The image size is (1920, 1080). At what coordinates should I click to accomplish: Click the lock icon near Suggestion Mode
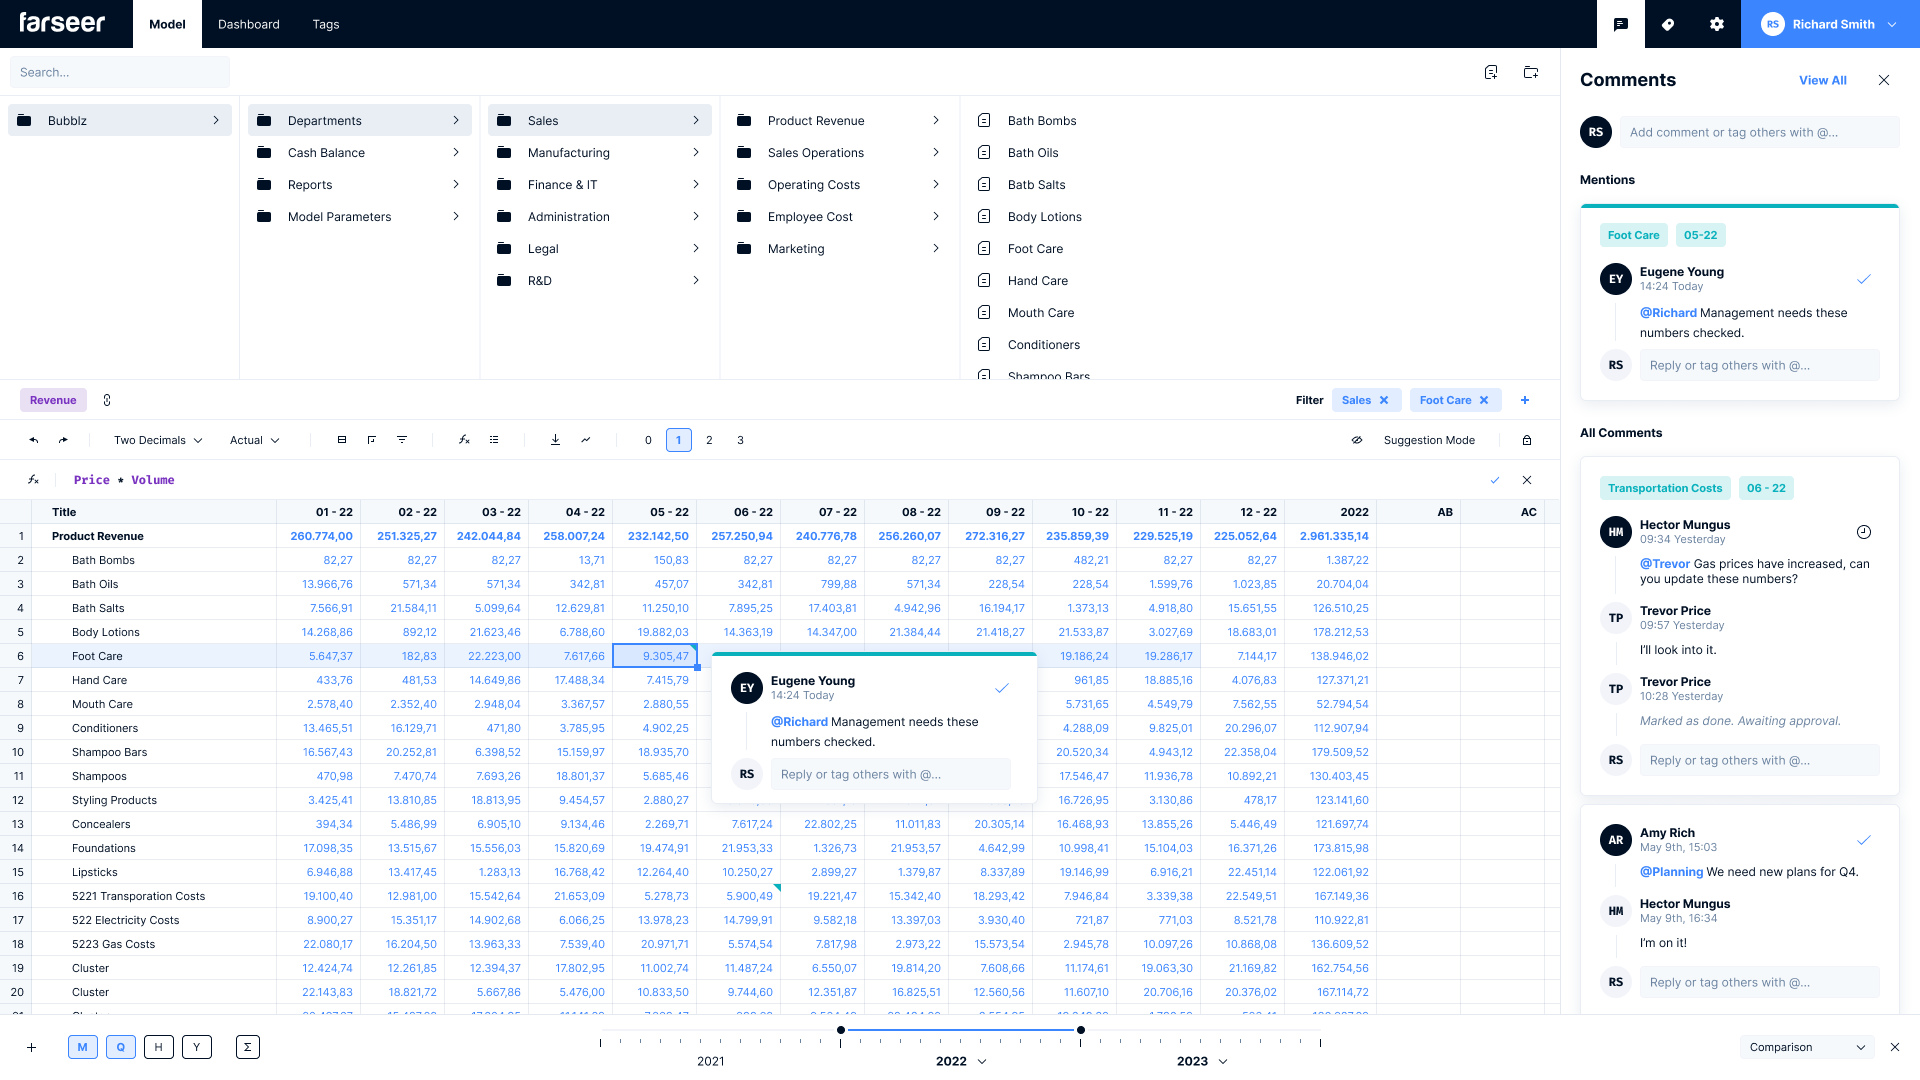click(1527, 440)
